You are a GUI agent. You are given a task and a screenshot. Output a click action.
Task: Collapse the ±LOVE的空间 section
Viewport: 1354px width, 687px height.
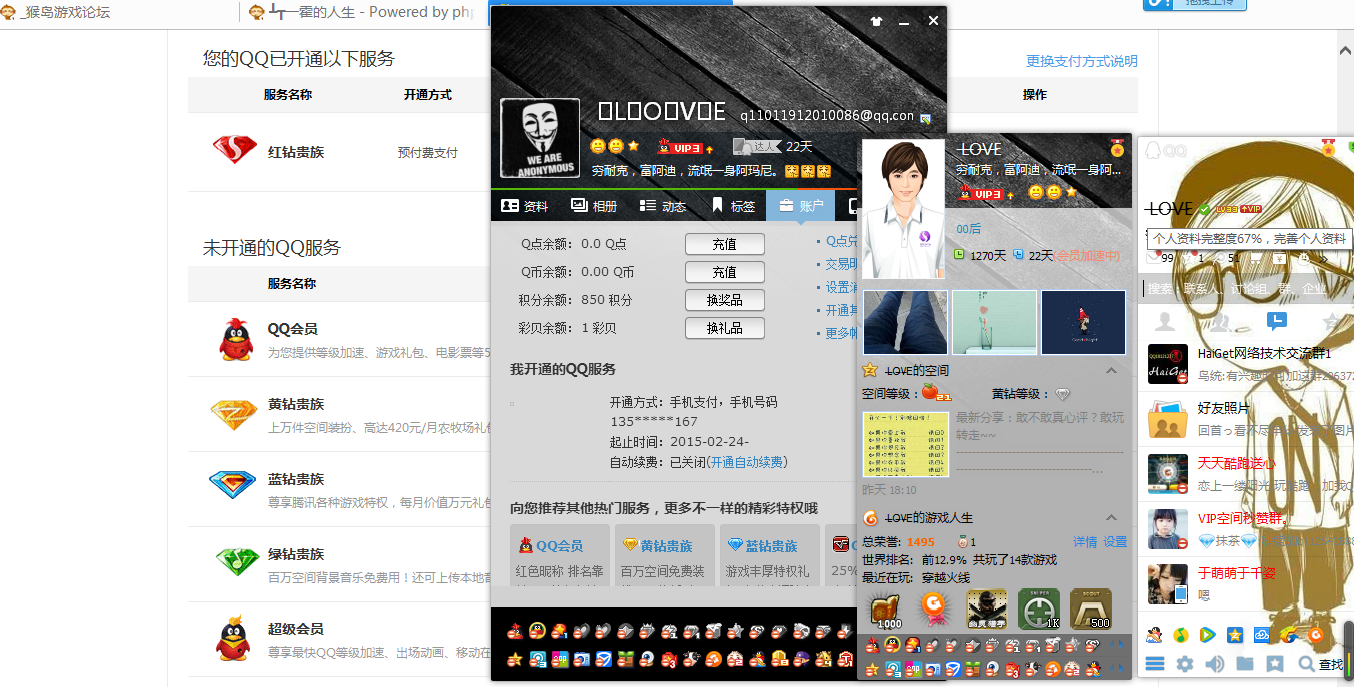point(1111,370)
